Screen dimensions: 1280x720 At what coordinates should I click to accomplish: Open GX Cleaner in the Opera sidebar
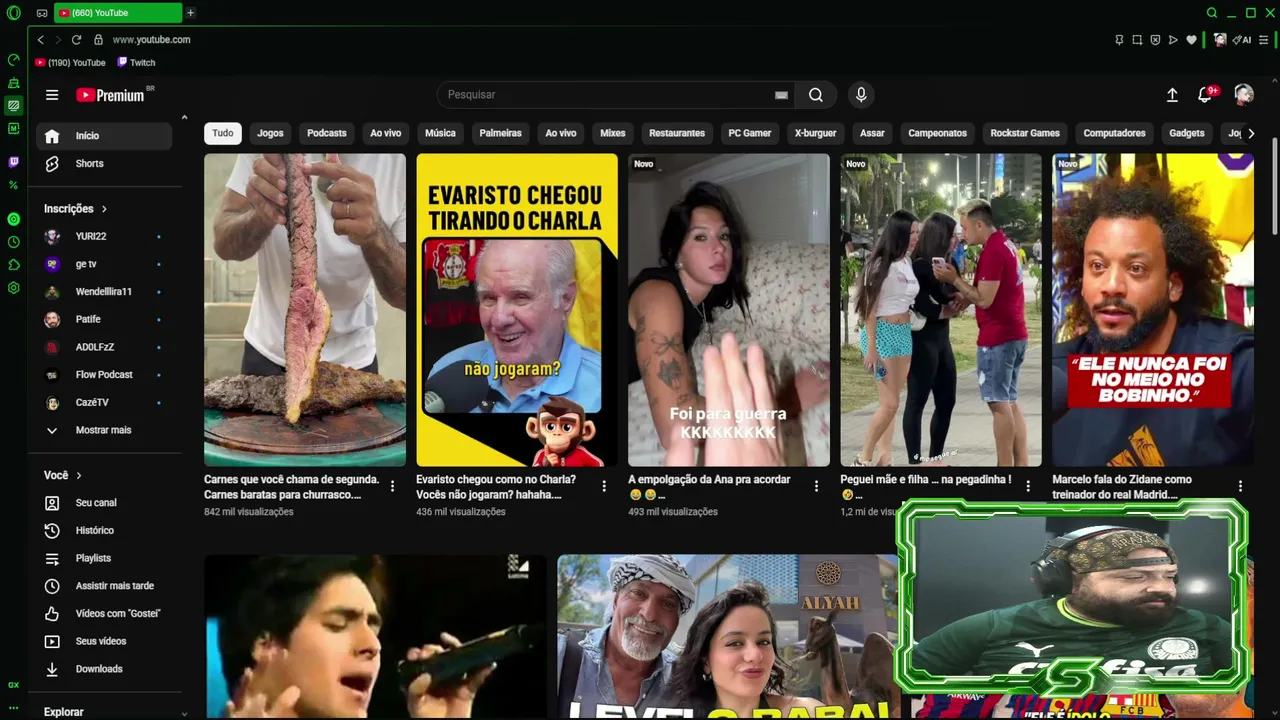click(x=14, y=83)
